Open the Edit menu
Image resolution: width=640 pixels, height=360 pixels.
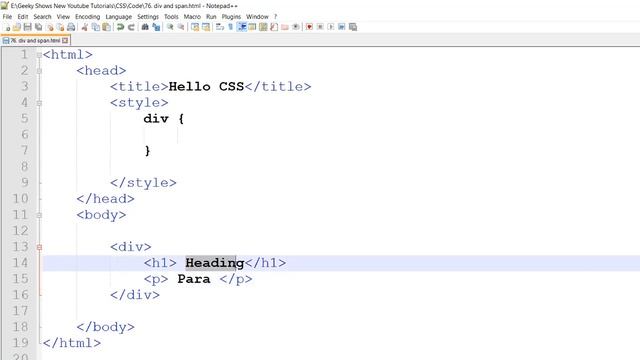point(23,17)
